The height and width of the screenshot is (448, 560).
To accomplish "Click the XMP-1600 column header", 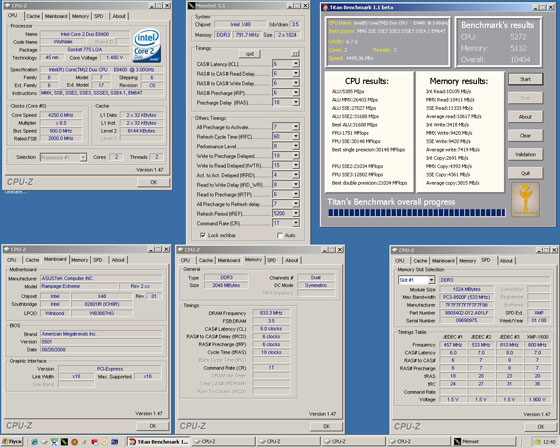I will point(537,337).
